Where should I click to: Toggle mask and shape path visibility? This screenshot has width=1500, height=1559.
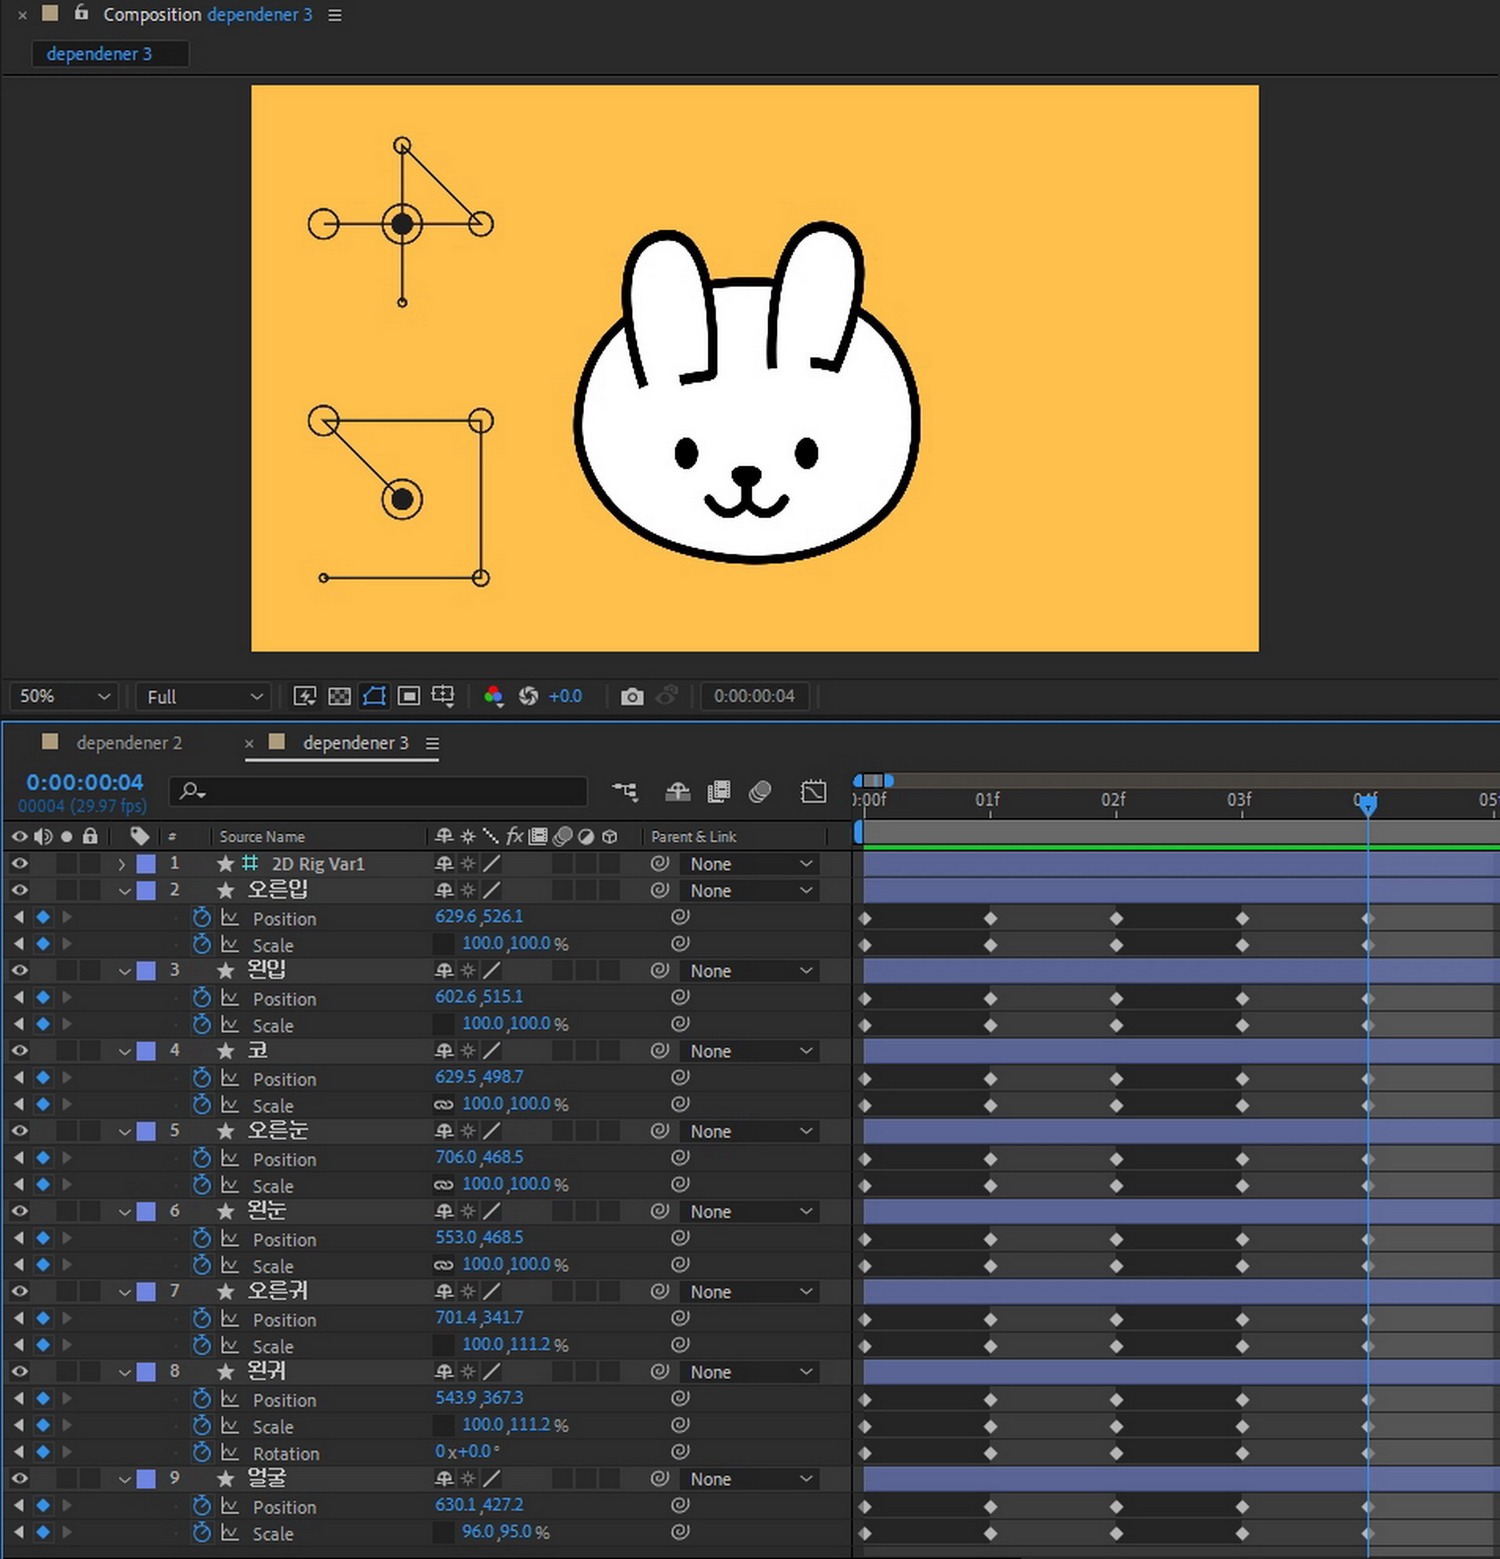[374, 696]
